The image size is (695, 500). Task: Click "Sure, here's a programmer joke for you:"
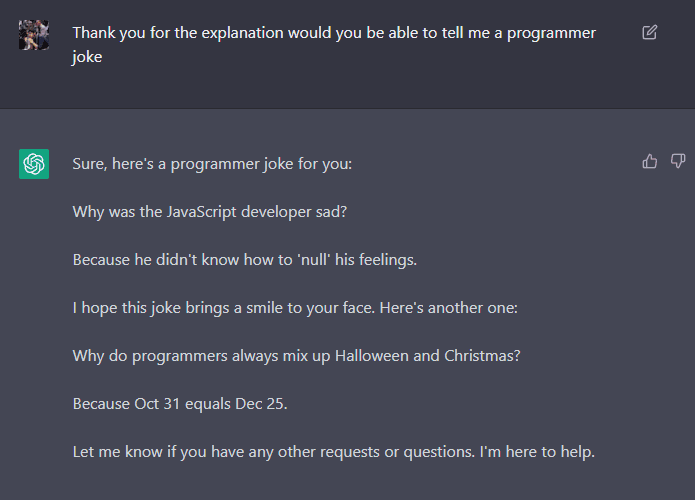coord(212,164)
